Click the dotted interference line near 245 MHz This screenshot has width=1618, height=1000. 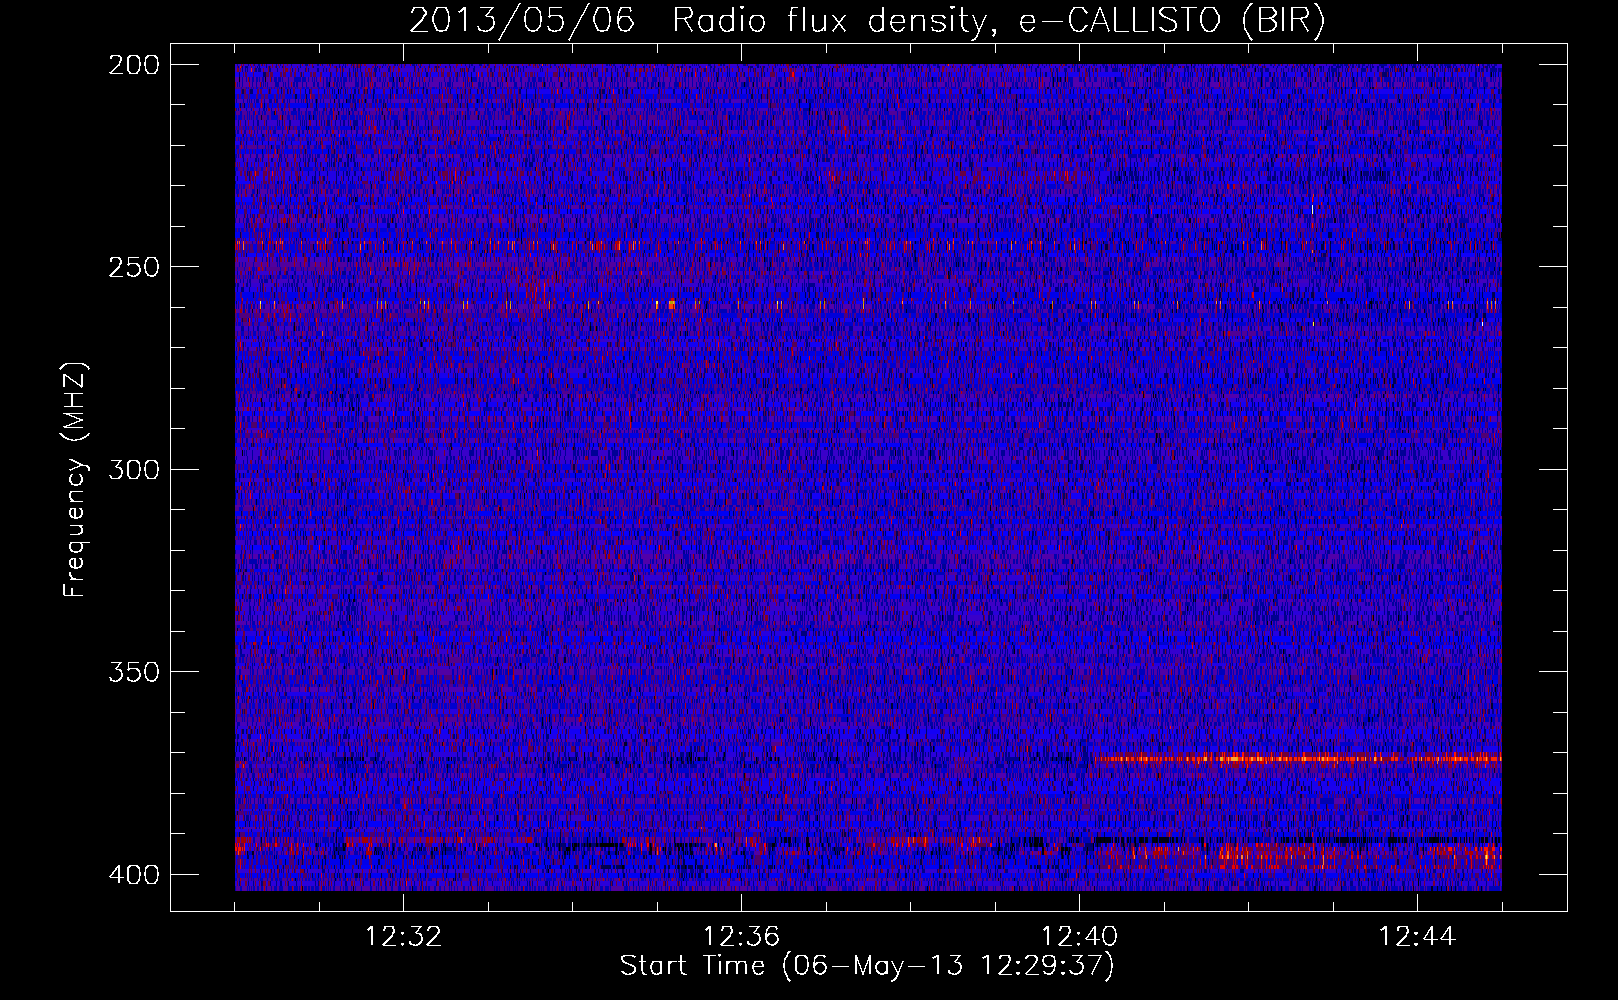[x=868, y=245]
